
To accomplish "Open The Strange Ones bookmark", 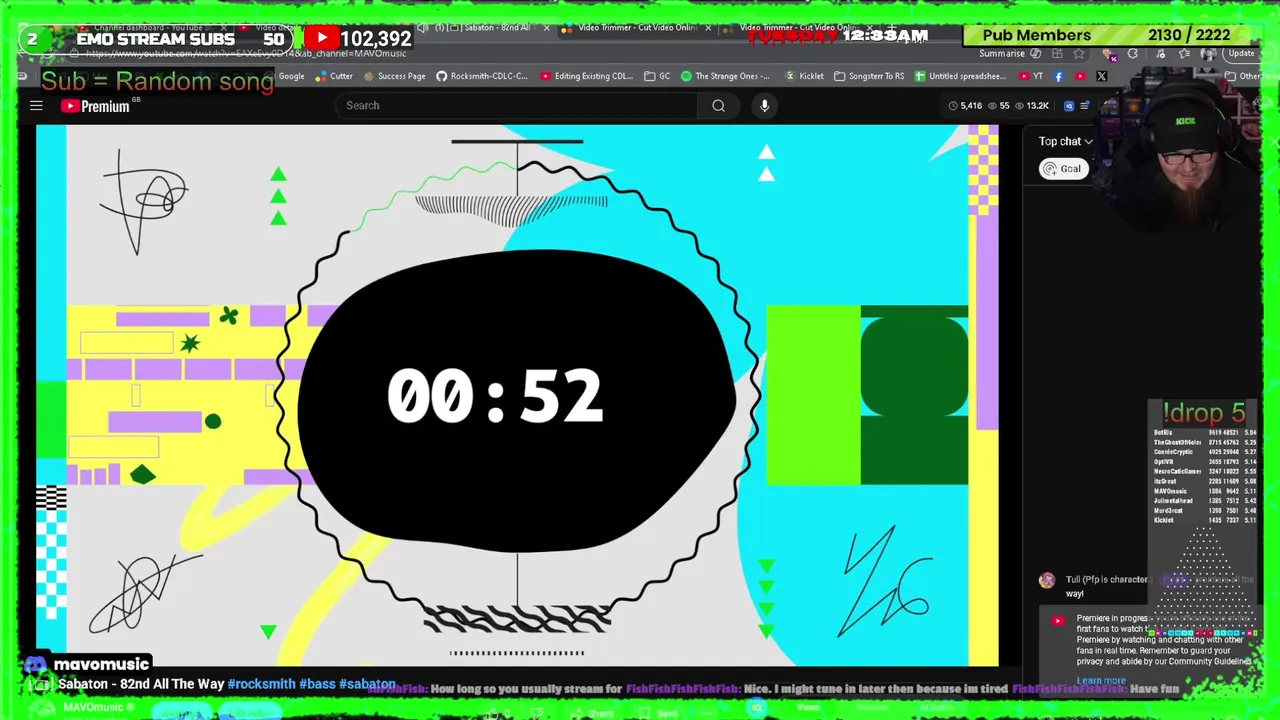I will tap(726, 76).
